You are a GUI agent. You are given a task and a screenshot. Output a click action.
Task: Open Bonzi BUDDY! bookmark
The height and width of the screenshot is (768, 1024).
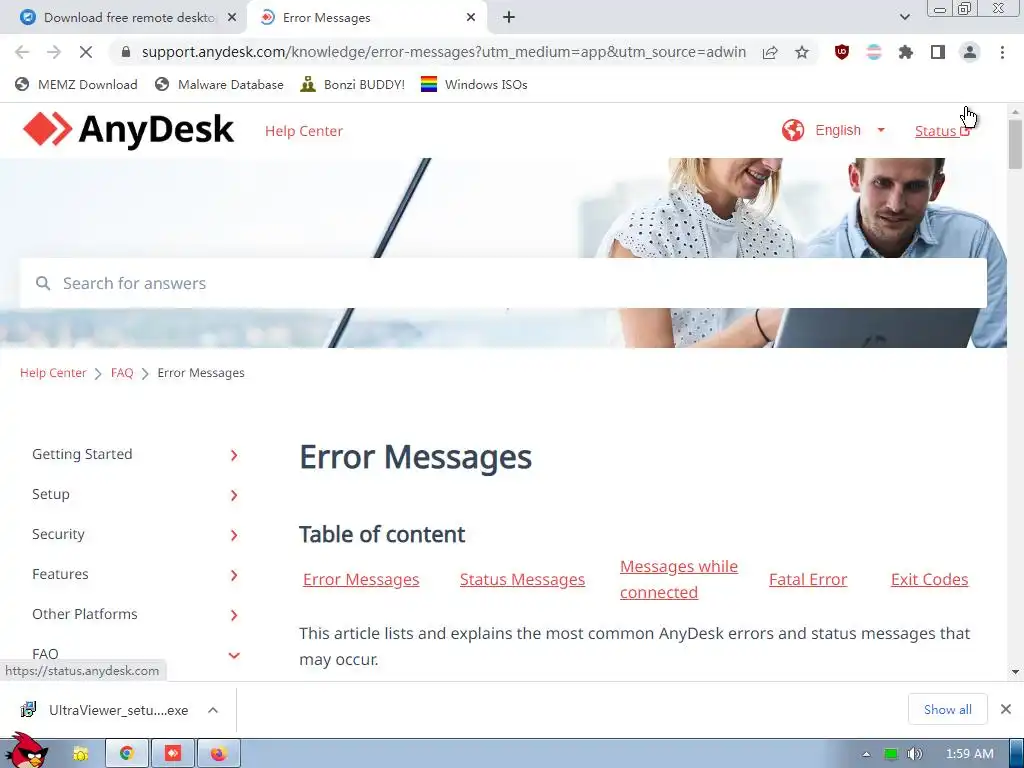click(x=353, y=84)
